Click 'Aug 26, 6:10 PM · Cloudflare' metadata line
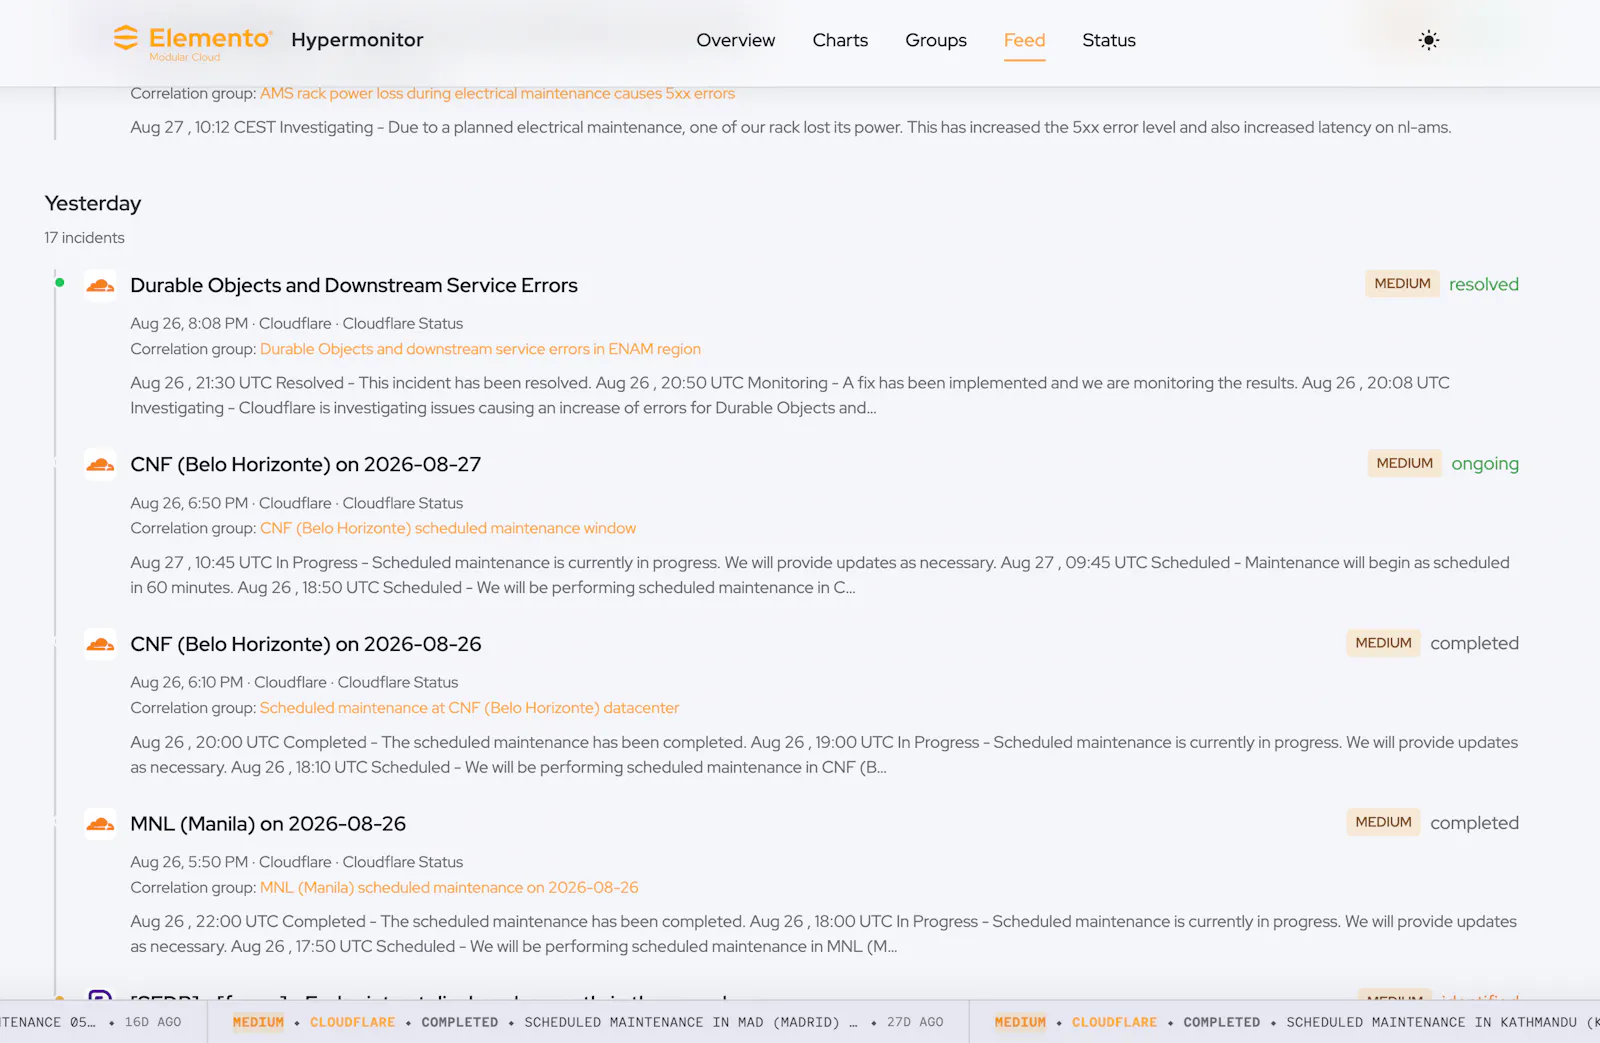This screenshot has height=1043, width=1600. (294, 682)
